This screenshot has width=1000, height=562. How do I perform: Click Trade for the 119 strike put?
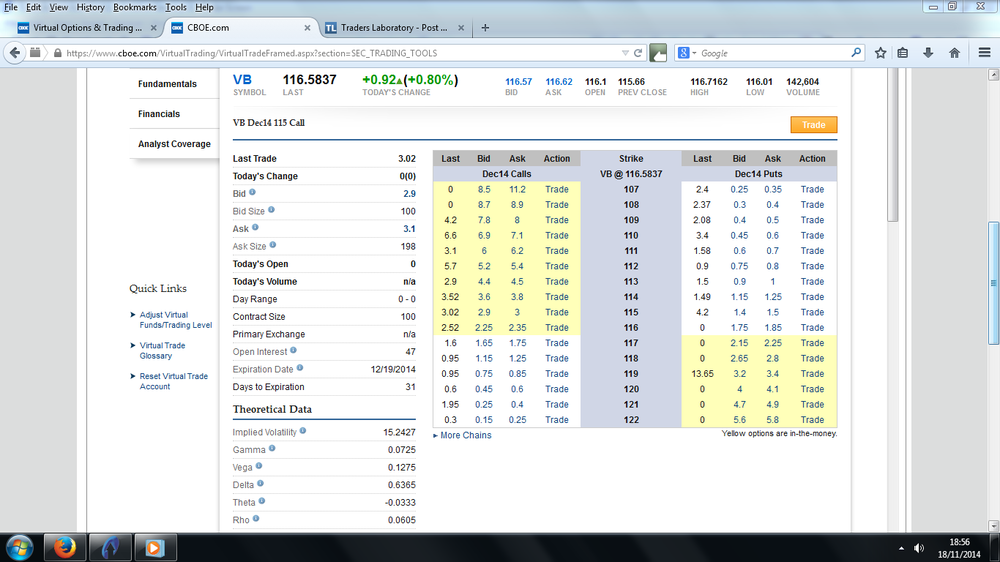812,373
